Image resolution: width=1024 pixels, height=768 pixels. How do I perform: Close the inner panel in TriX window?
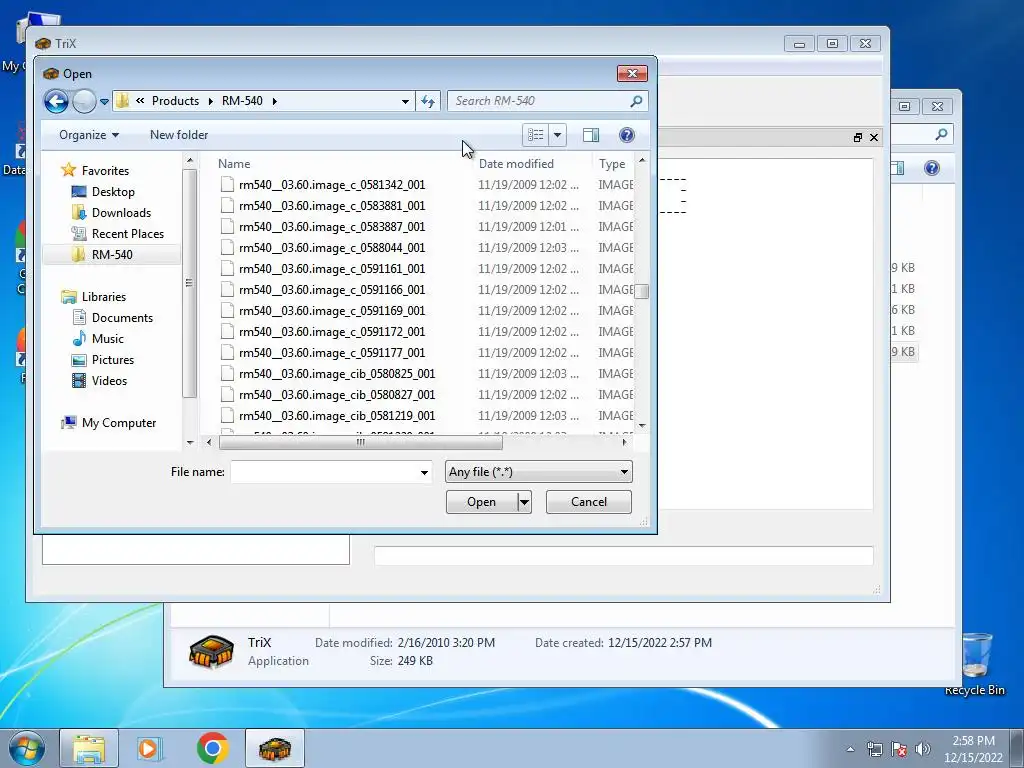[874, 138]
